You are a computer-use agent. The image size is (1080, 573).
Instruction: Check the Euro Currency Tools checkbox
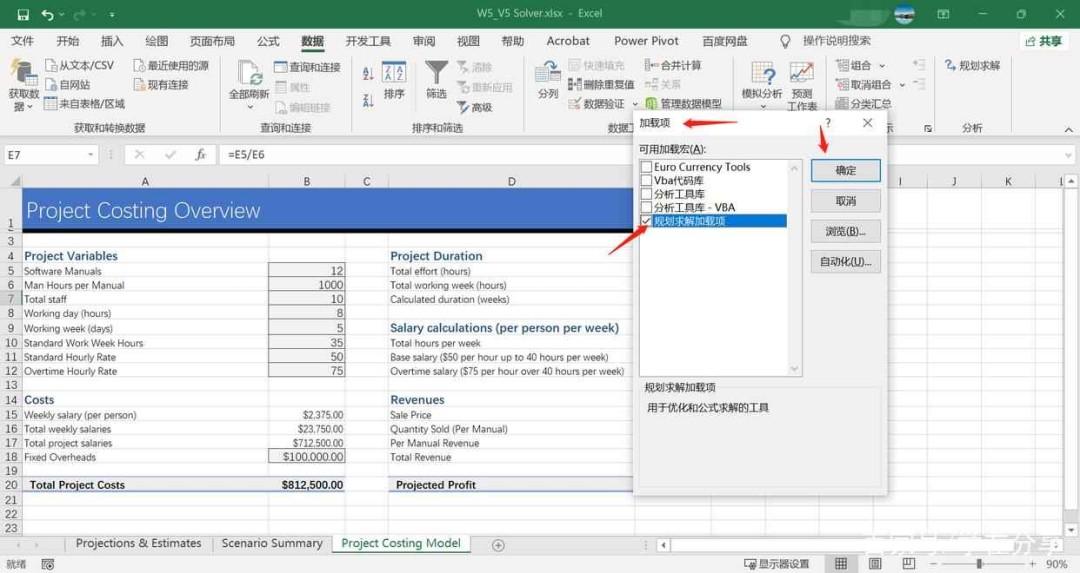[646, 167]
